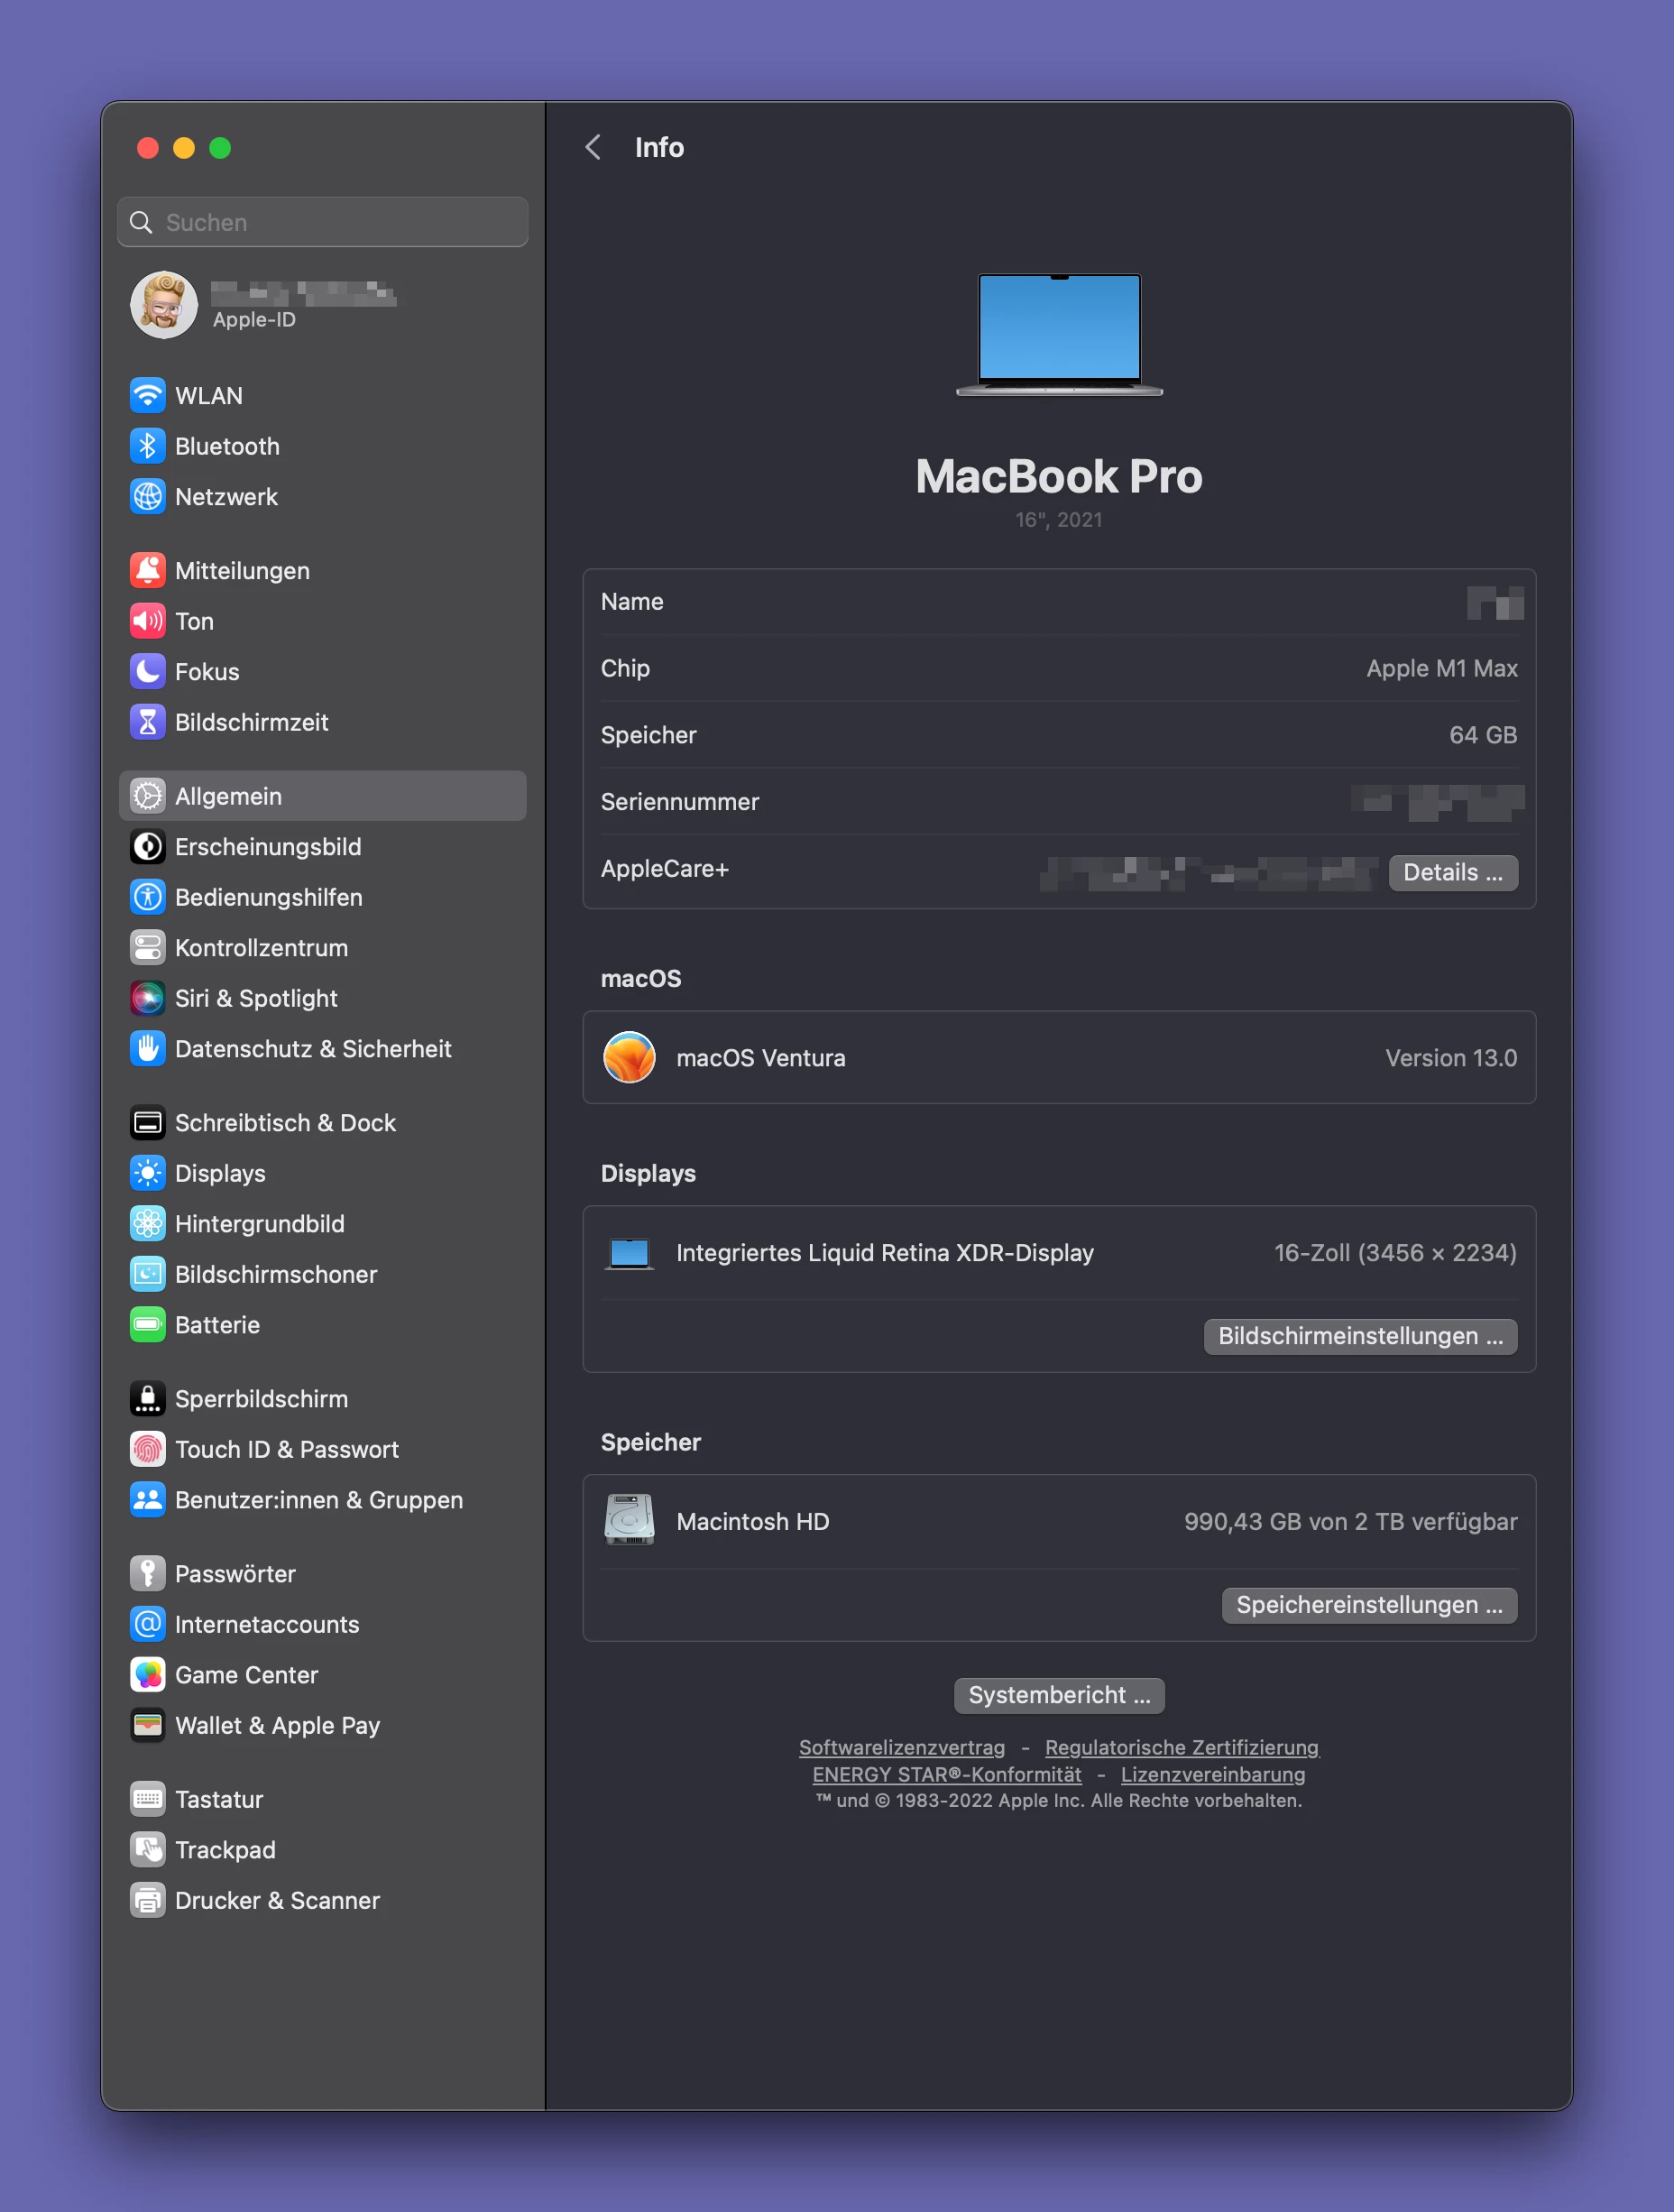Go back using the chevron beside Info
The width and height of the screenshot is (1674, 2212).
(593, 147)
